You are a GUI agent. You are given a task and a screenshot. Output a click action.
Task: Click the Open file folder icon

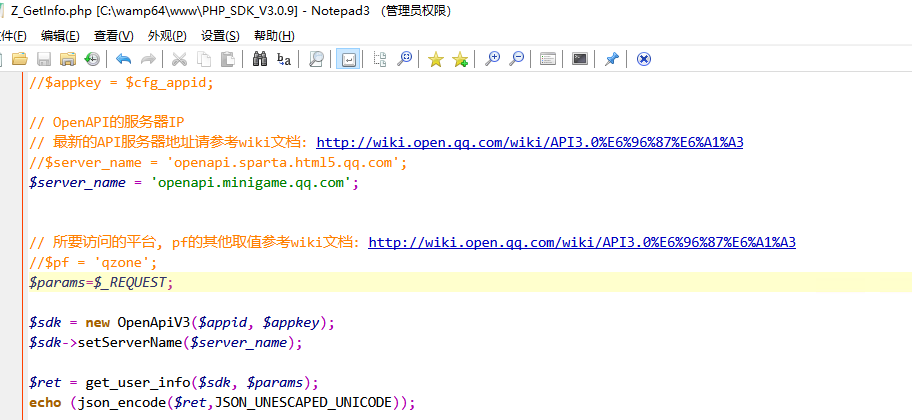20,59
